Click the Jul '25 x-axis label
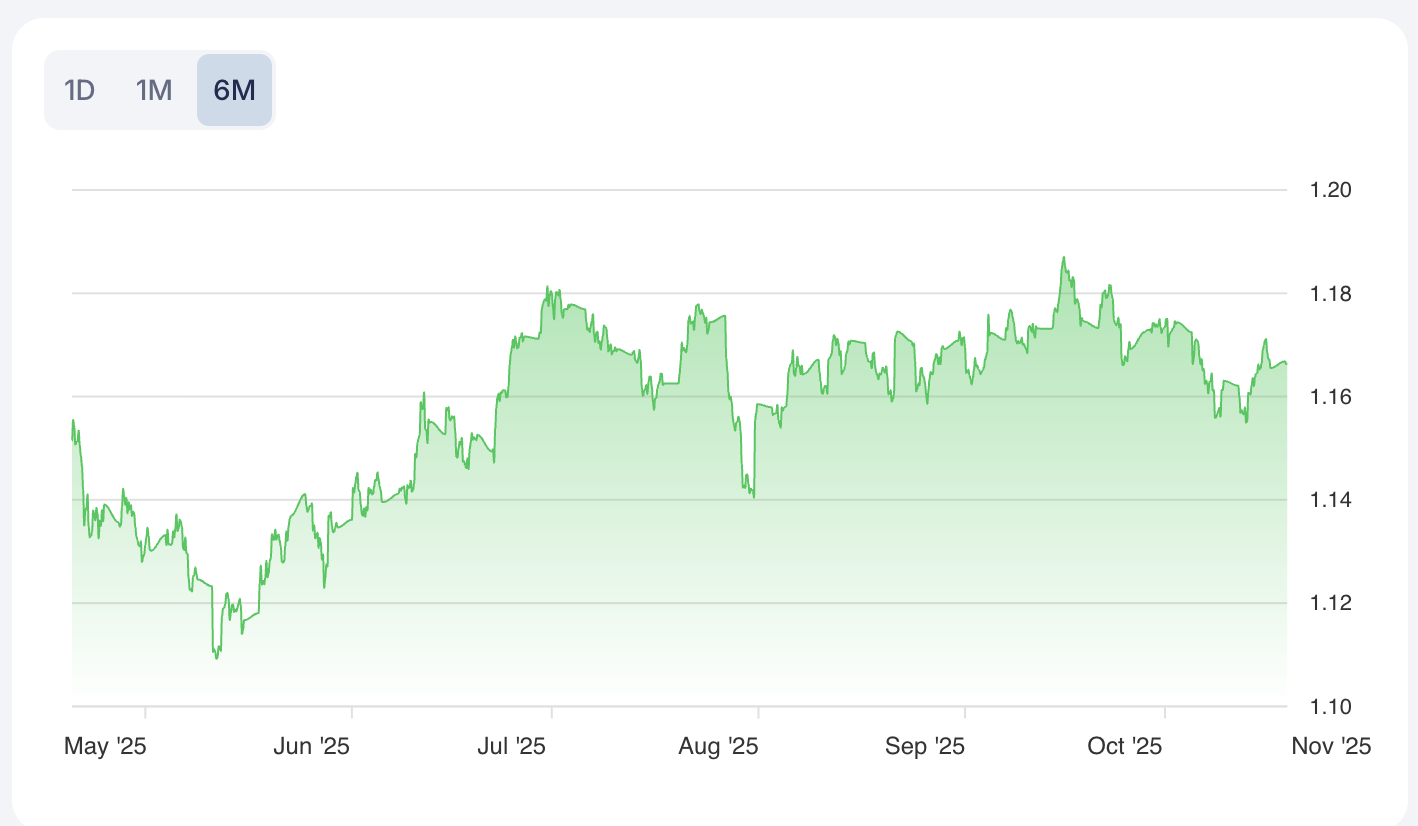The image size is (1418, 826). pos(511,746)
